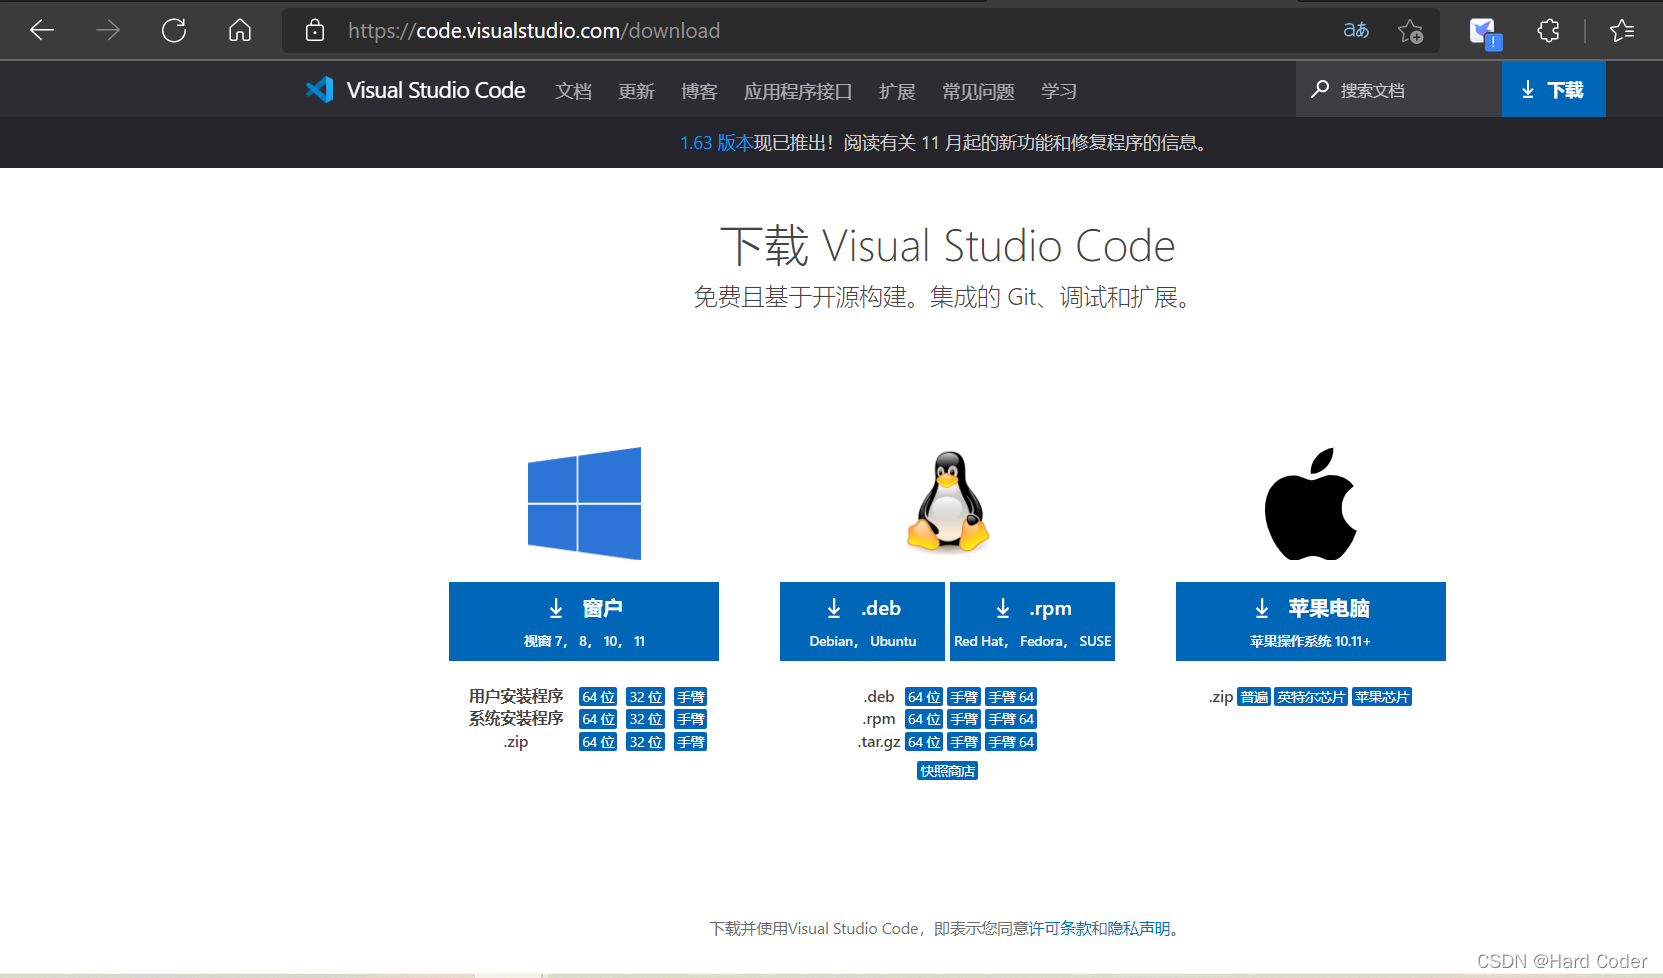Click the Linux Tux penguin image
The image size is (1663, 978).
click(948, 501)
